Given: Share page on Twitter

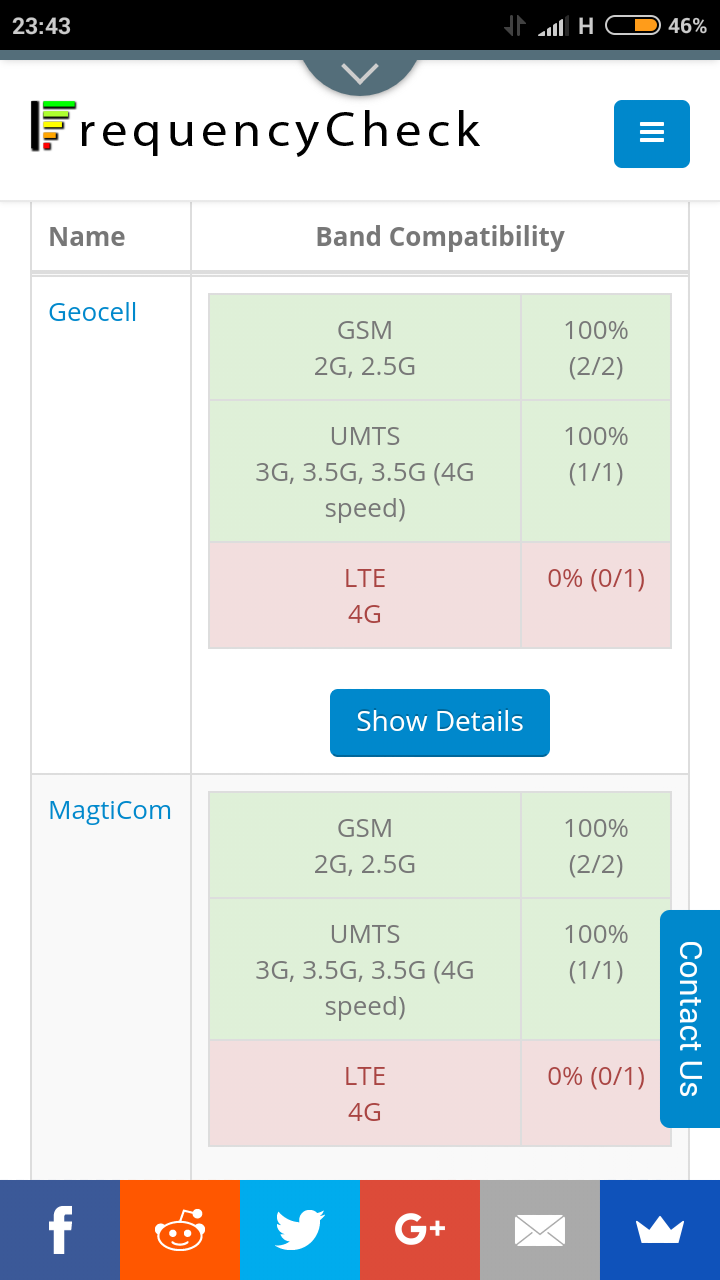Looking at the screenshot, I should (x=300, y=1229).
